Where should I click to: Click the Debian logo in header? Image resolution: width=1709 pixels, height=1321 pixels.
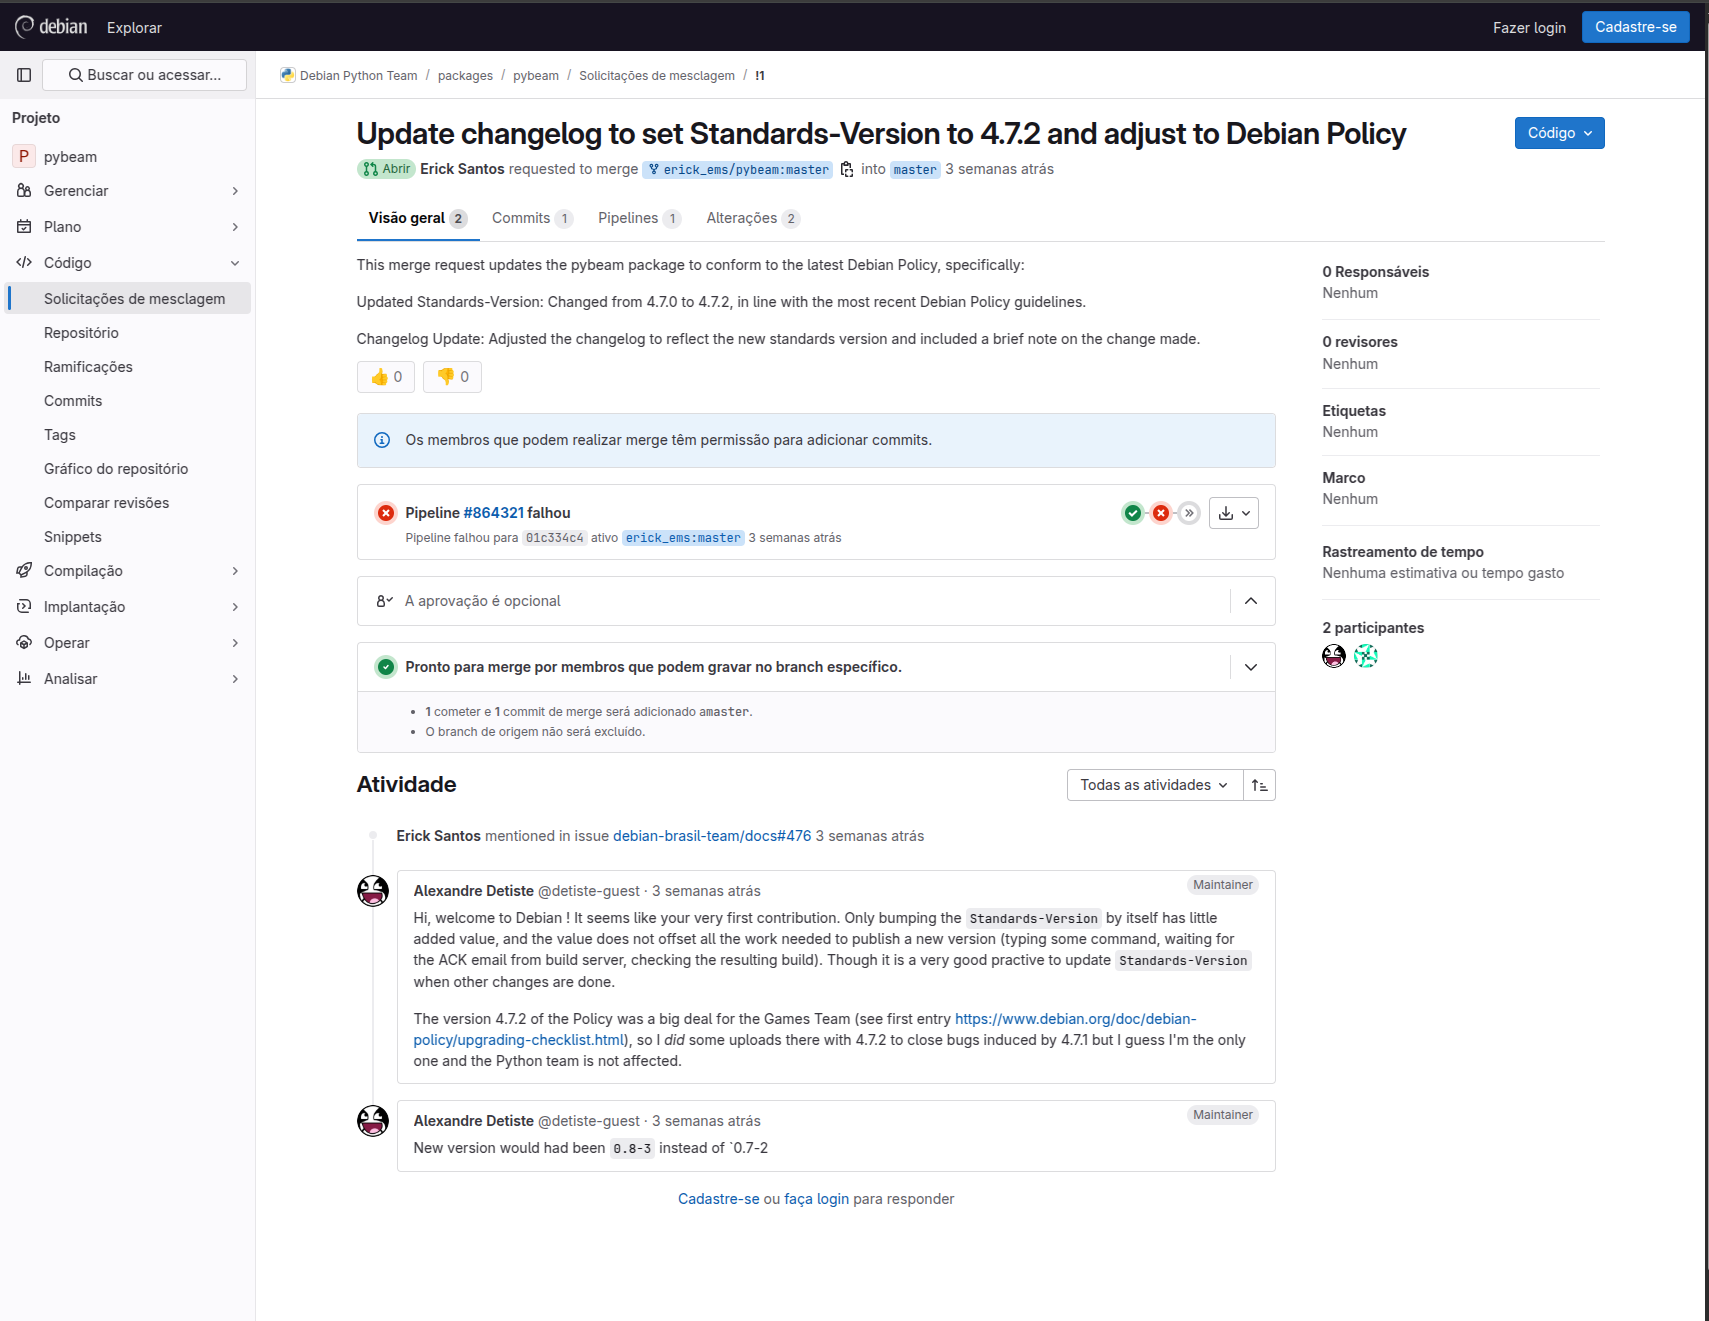click(x=51, y=27)
